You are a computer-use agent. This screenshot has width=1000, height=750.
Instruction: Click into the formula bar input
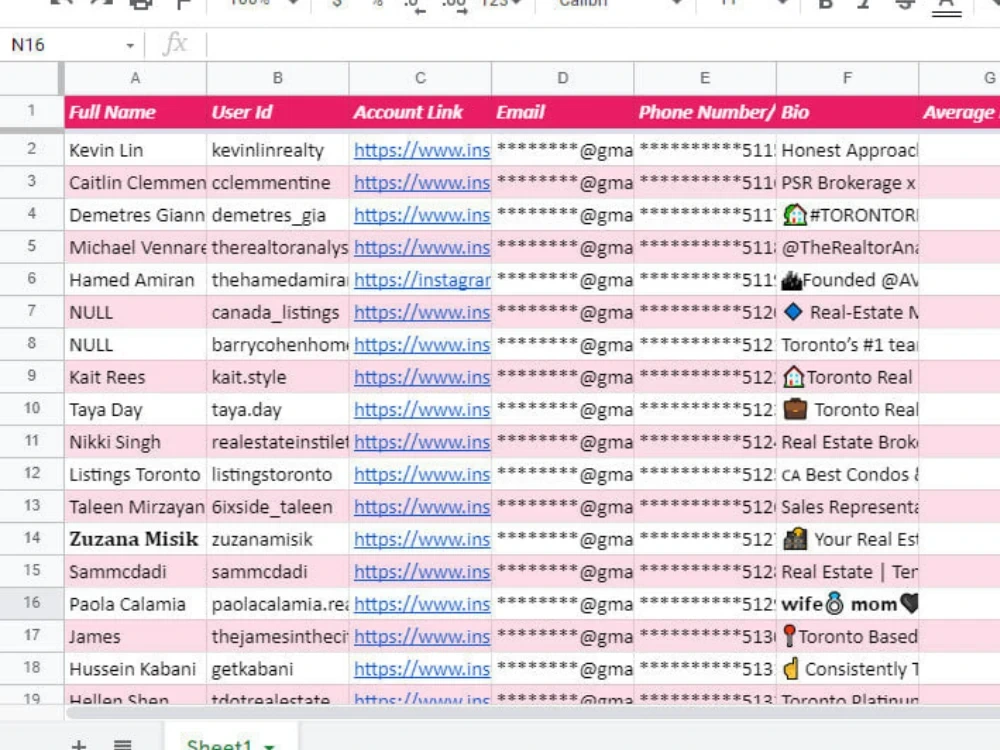tap(603, 45)
